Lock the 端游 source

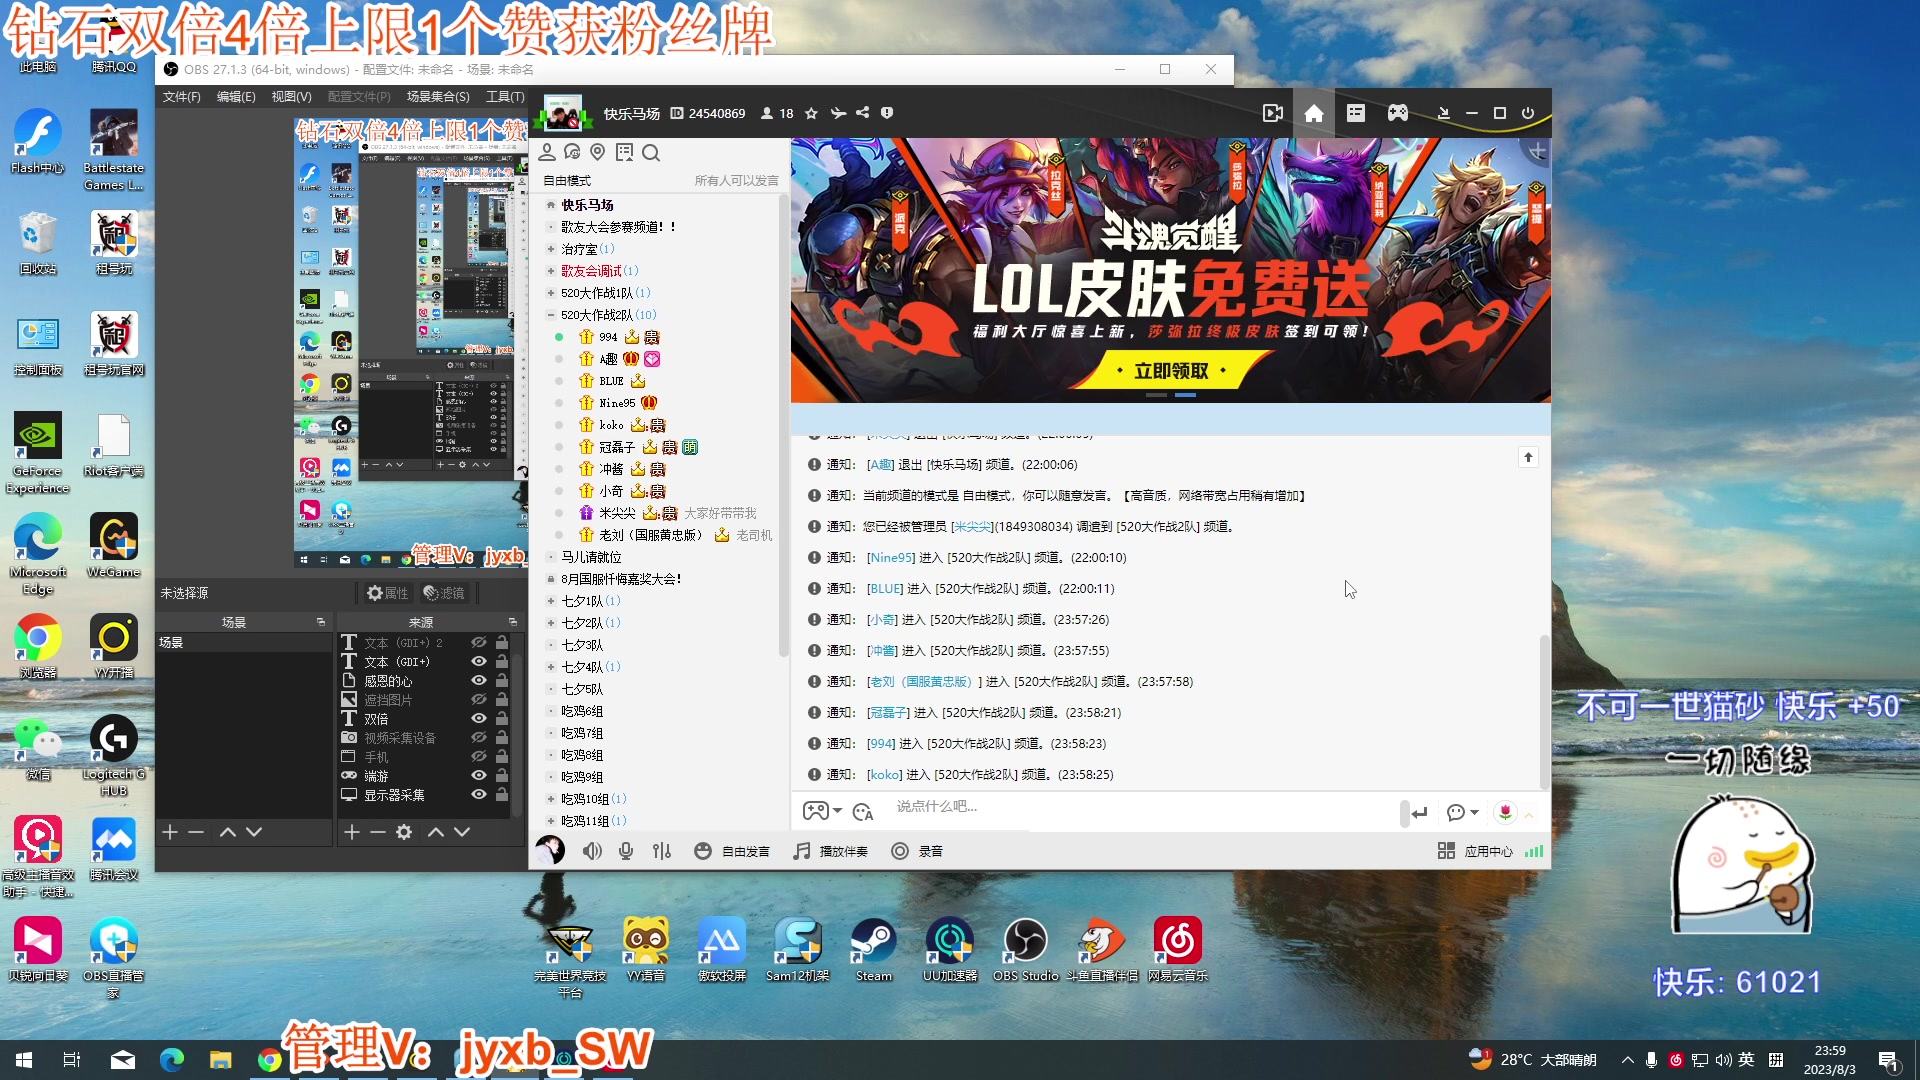pos(502,776)
